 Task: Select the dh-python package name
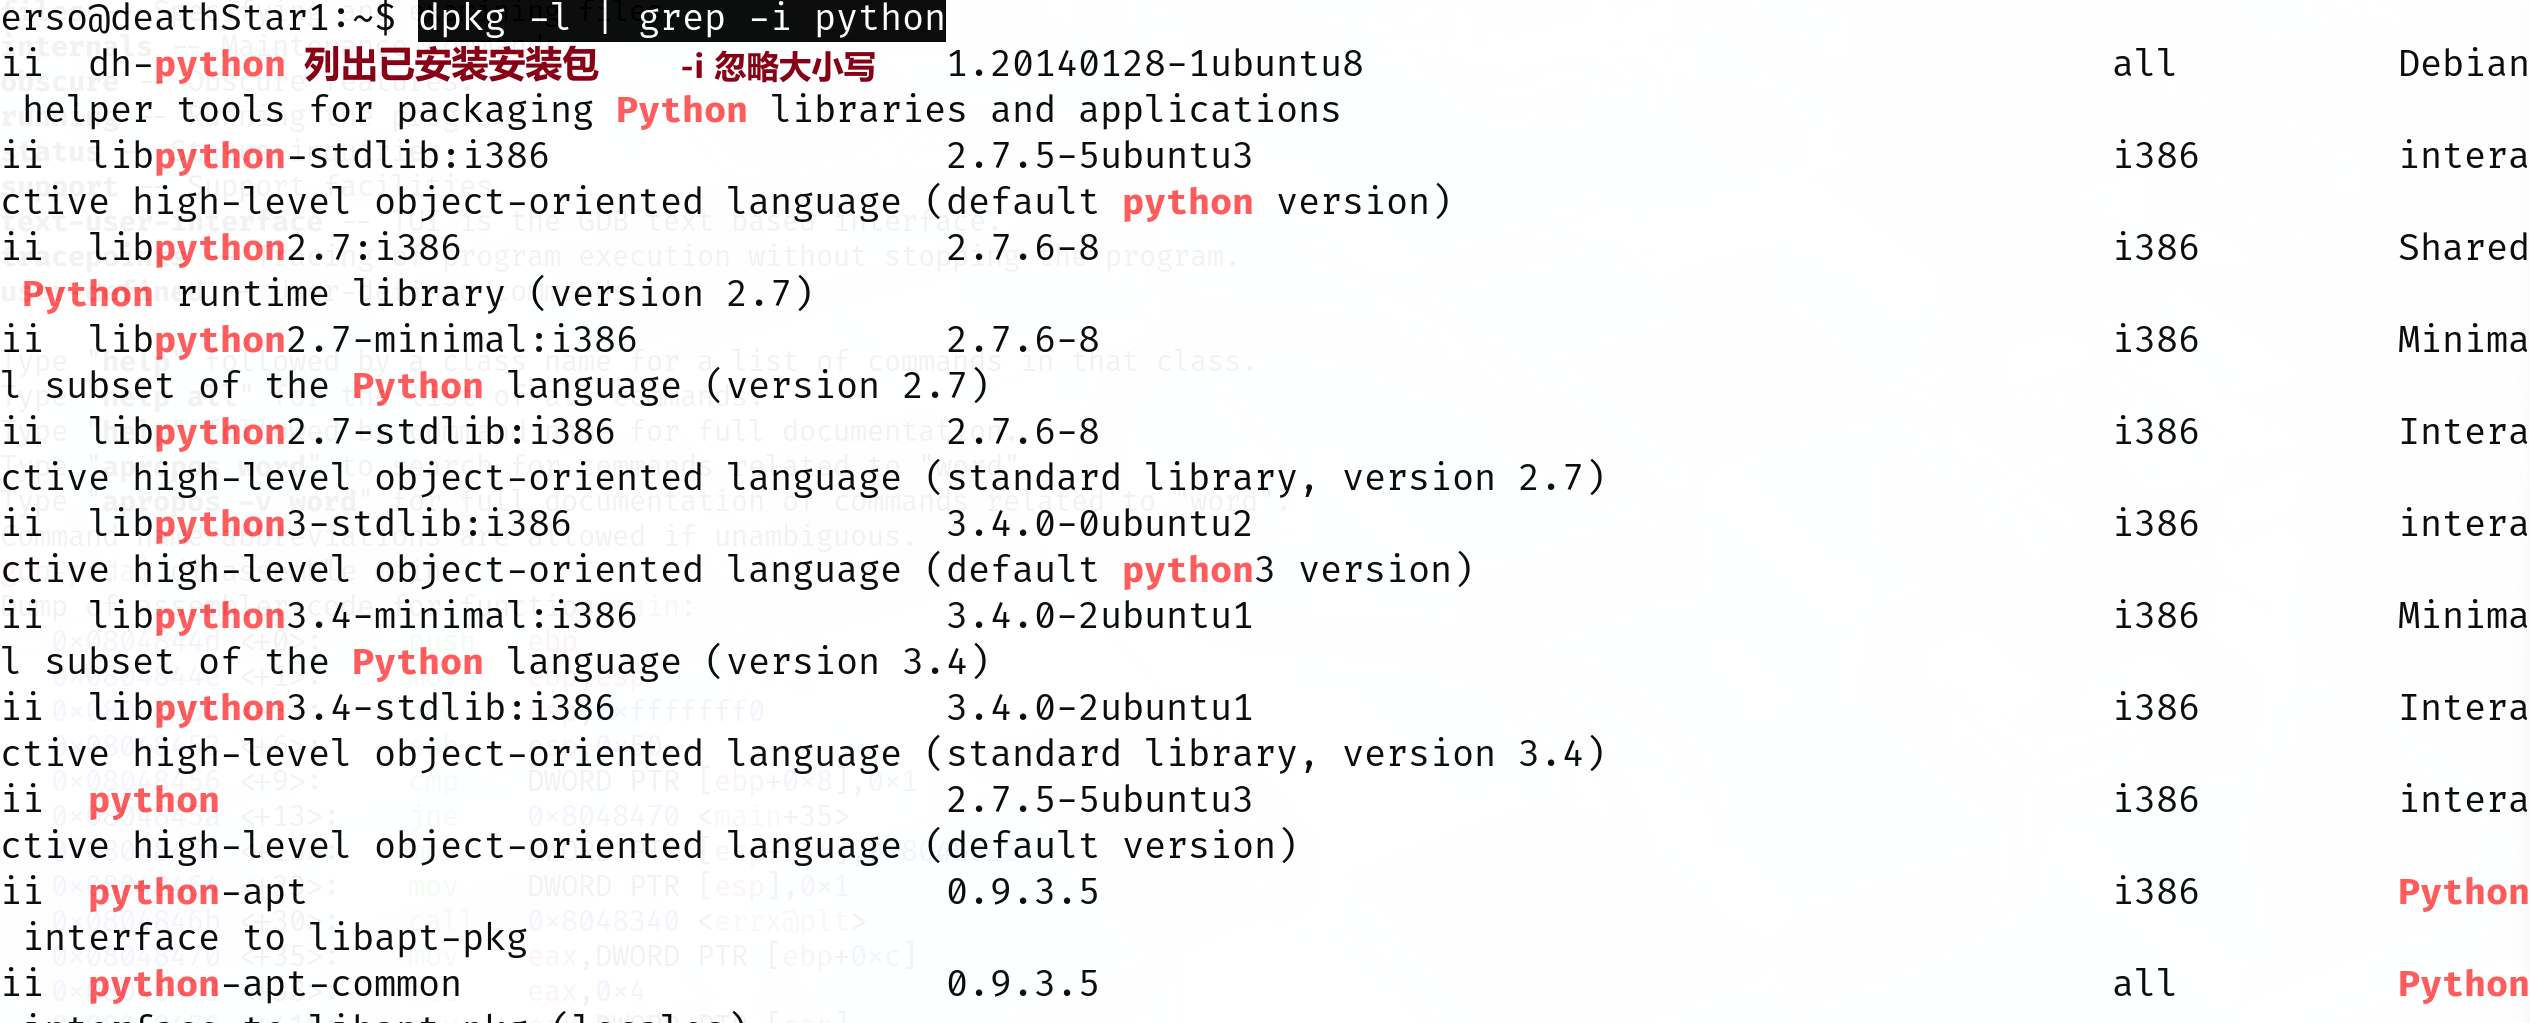(187, 66)
